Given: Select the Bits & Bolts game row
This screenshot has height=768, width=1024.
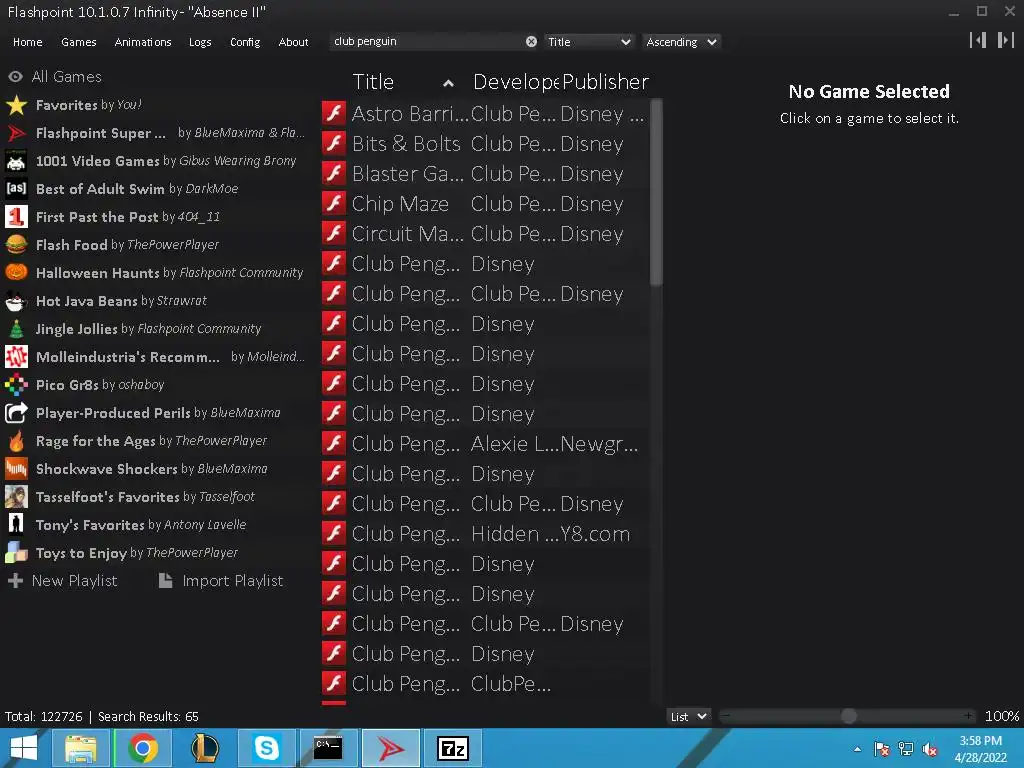Looking at the screenshot, I should [x=485, y=143].
